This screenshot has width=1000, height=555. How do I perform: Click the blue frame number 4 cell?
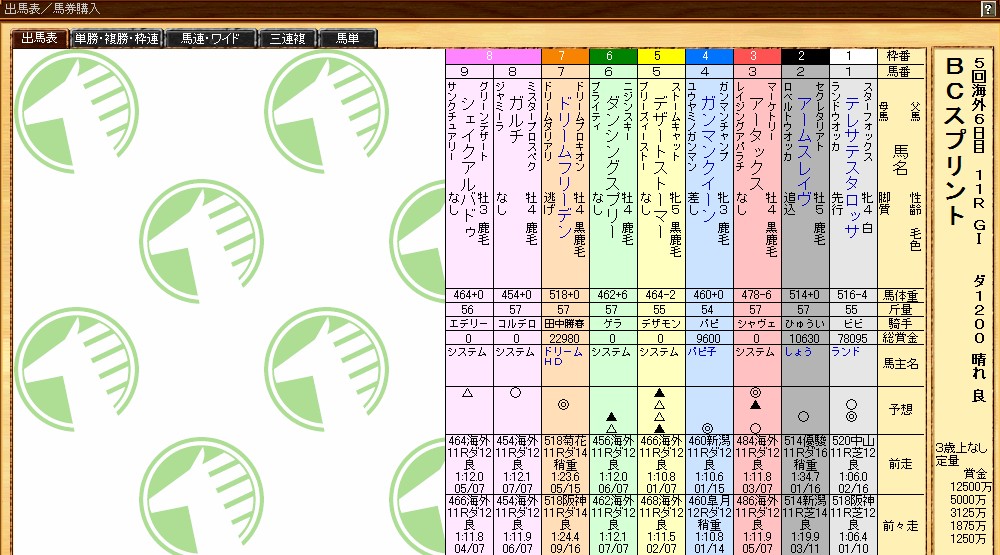(x=709, y=56)
